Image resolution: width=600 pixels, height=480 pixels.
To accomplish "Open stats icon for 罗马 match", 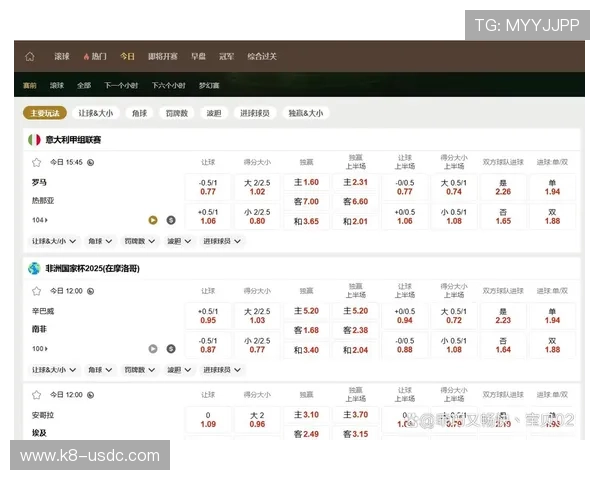I will (x=171, y=220).
